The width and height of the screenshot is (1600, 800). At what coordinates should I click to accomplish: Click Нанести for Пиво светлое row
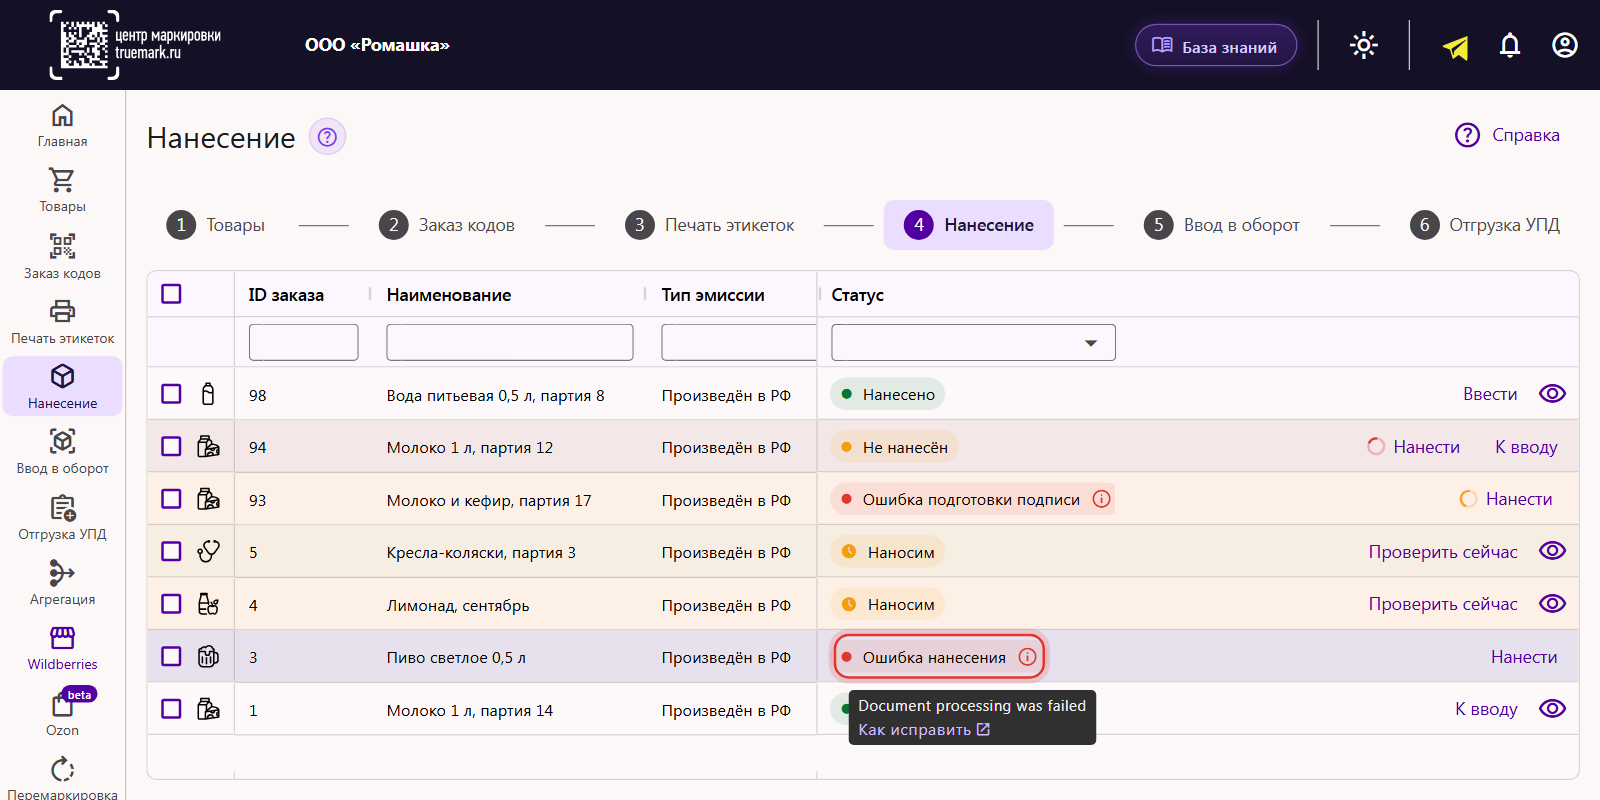[x=1524, y=657]
